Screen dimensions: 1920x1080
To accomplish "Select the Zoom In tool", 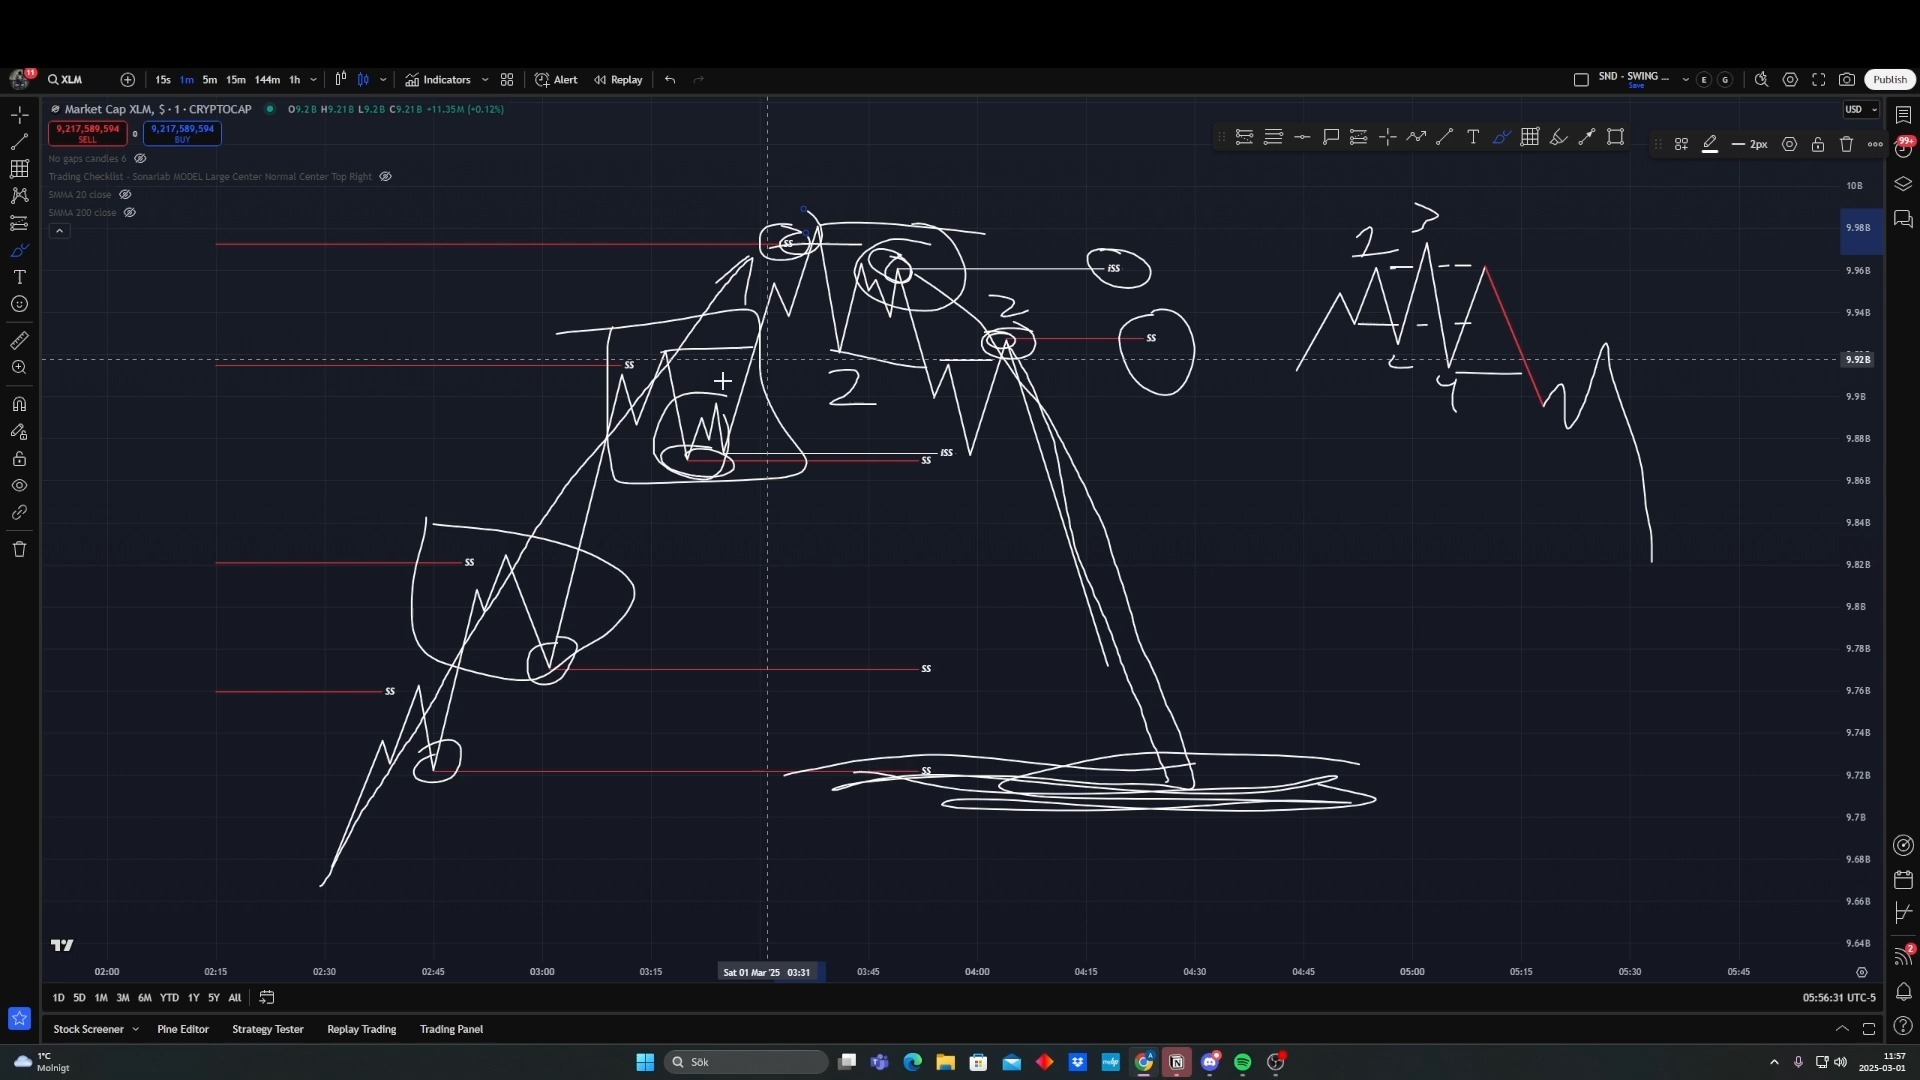I will click(19, 367).
